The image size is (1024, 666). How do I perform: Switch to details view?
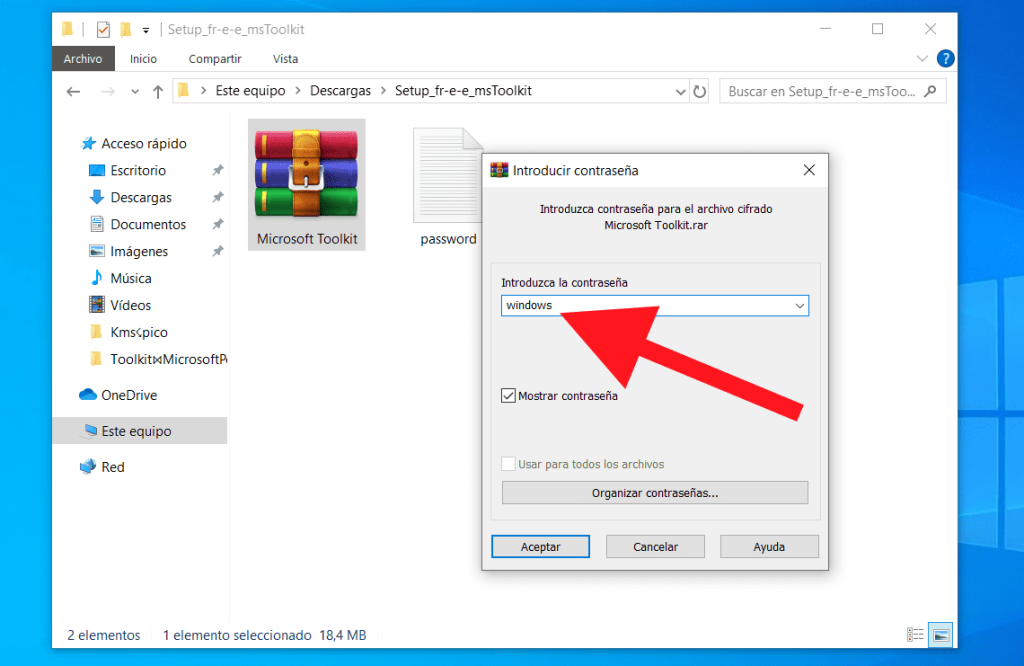tap(915, 634)
